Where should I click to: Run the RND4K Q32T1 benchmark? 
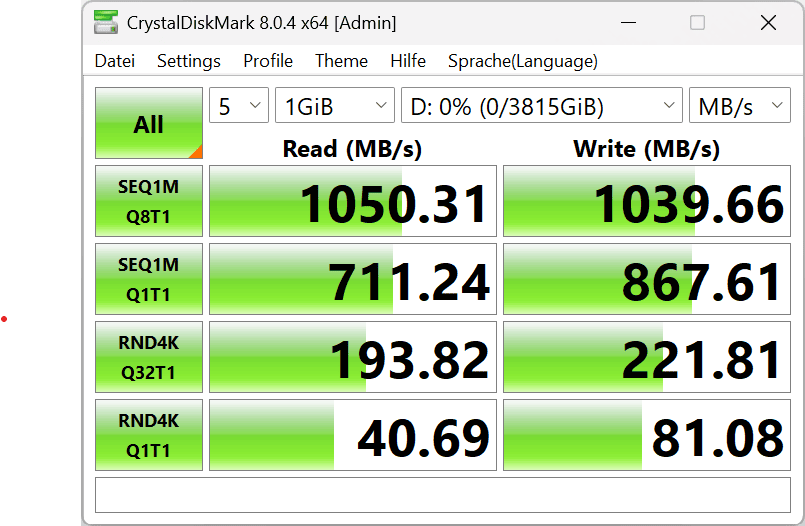(x=148, y=357)
